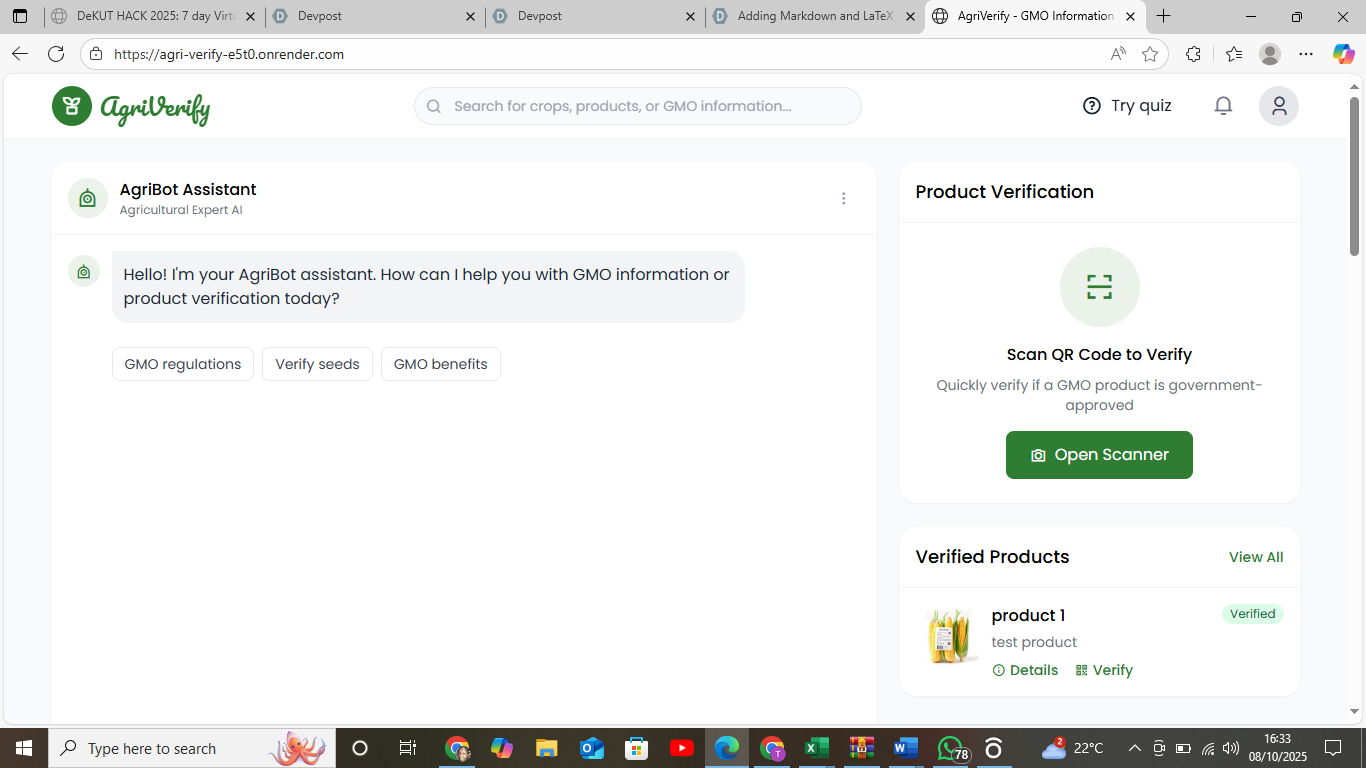Screen dimensions: 1366x768
Task: Click View All verified products
Action: pyautogui.click(x=1256, y=557)
